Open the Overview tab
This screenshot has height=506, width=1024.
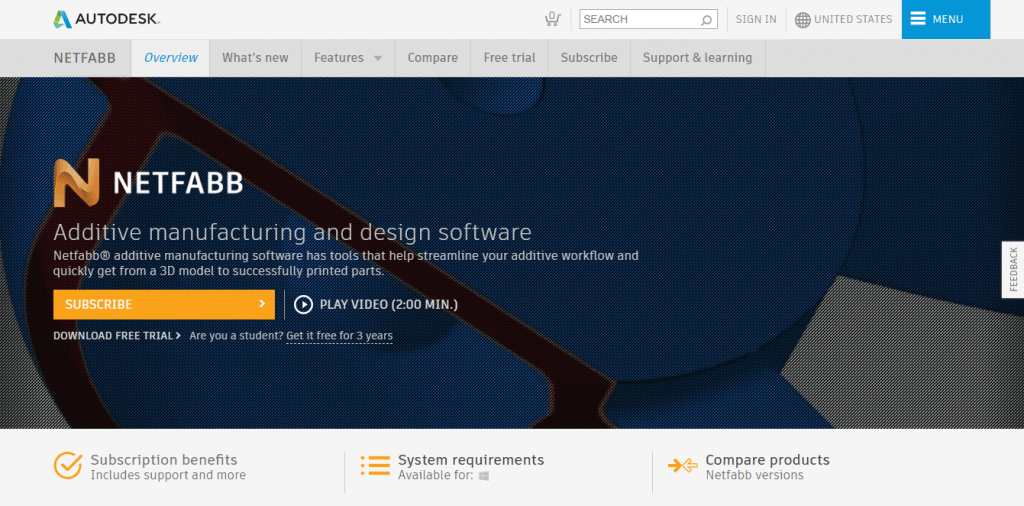click(x=170, y=58)
